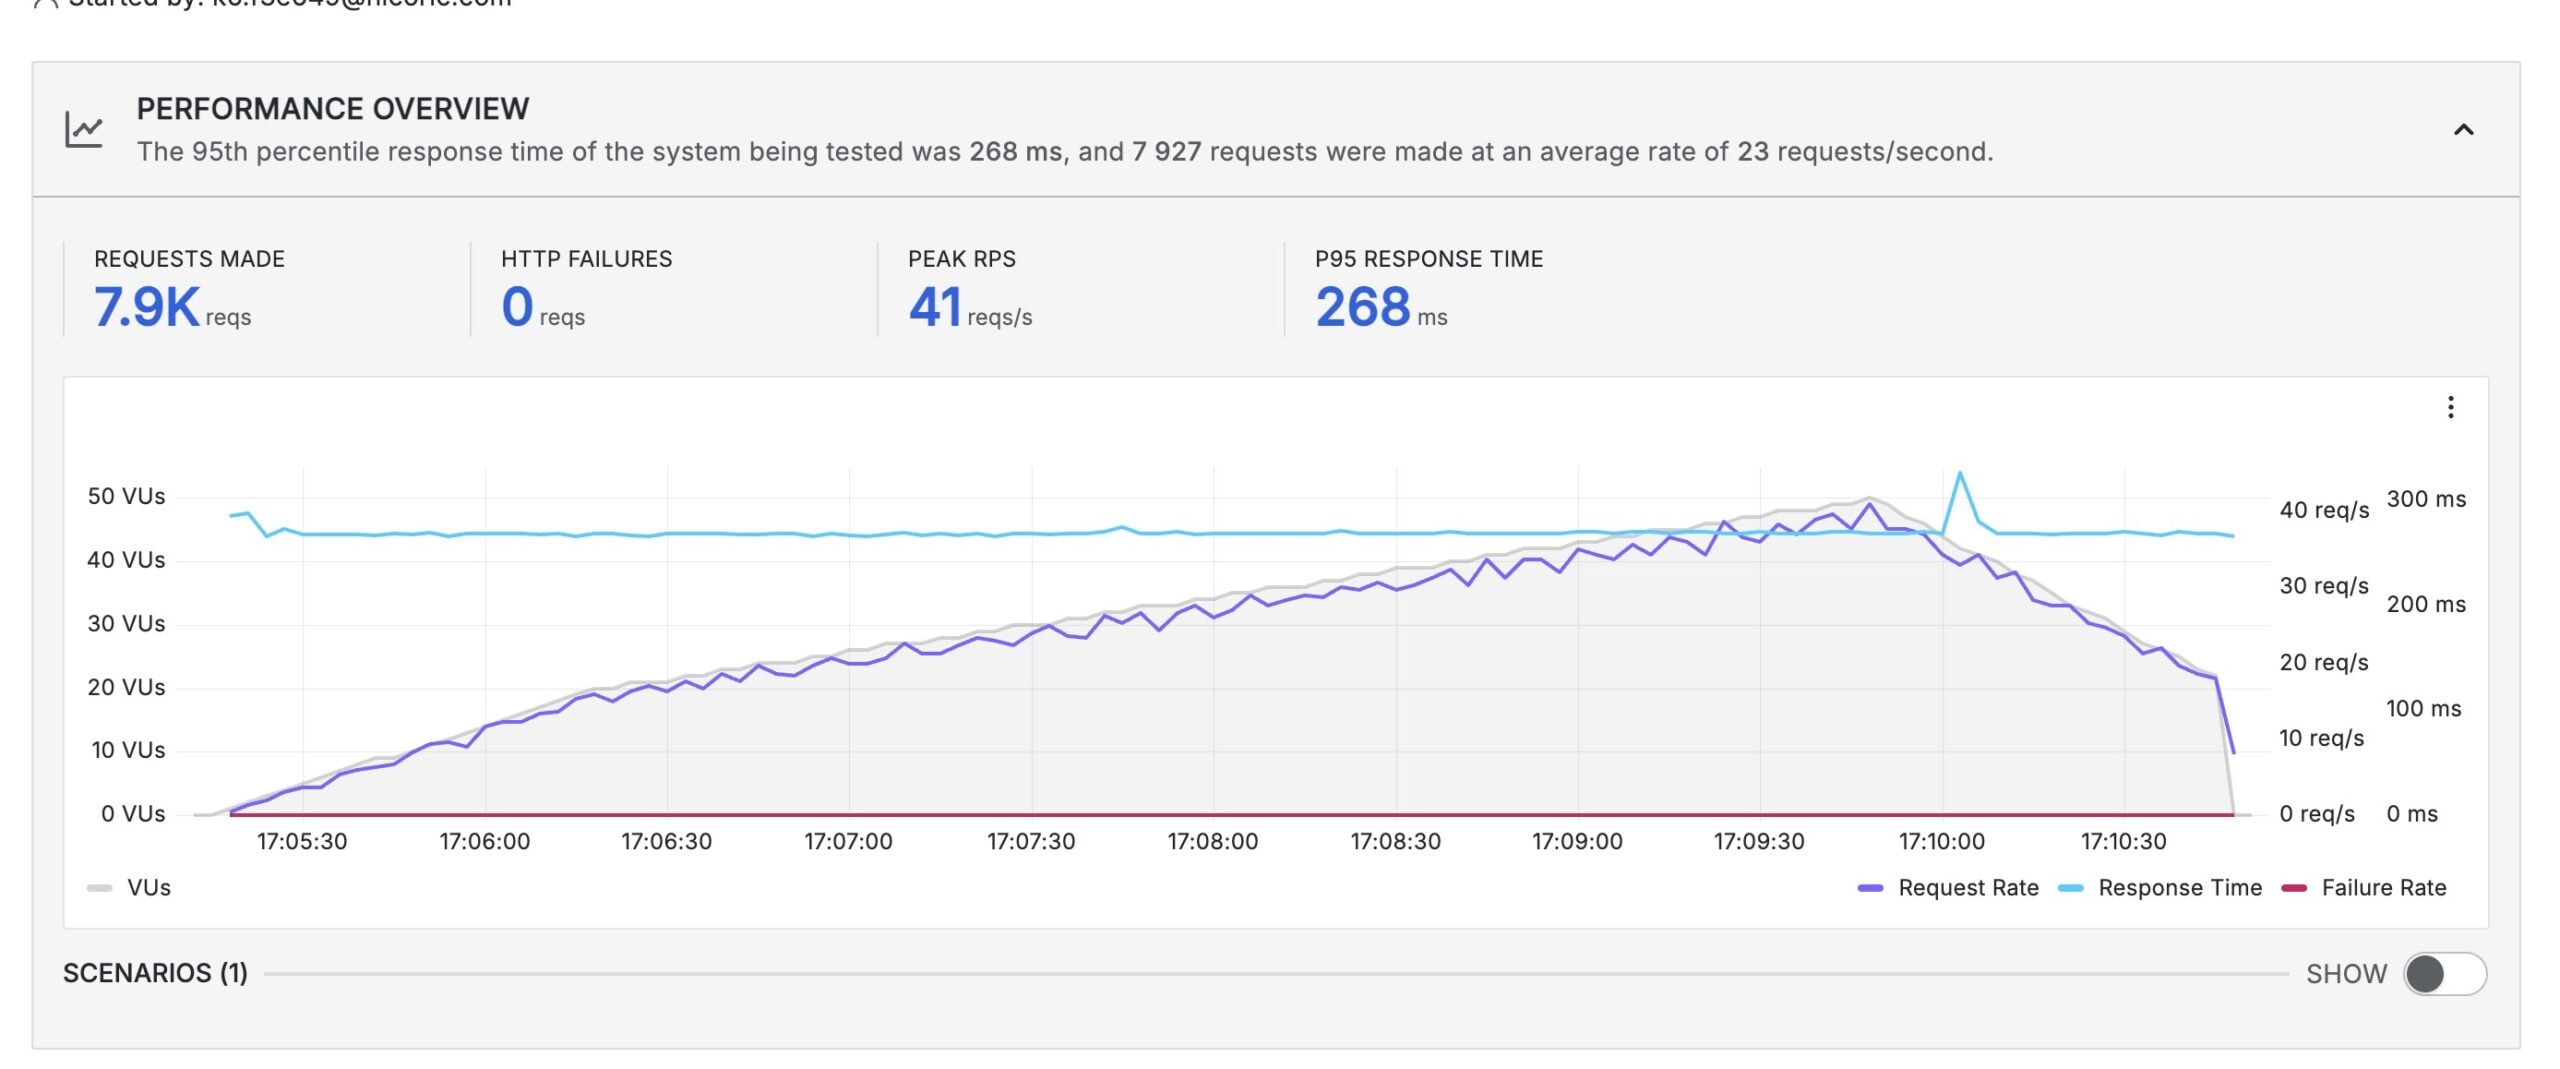Click the Scenarios (1) section heading

coord(155,973)
